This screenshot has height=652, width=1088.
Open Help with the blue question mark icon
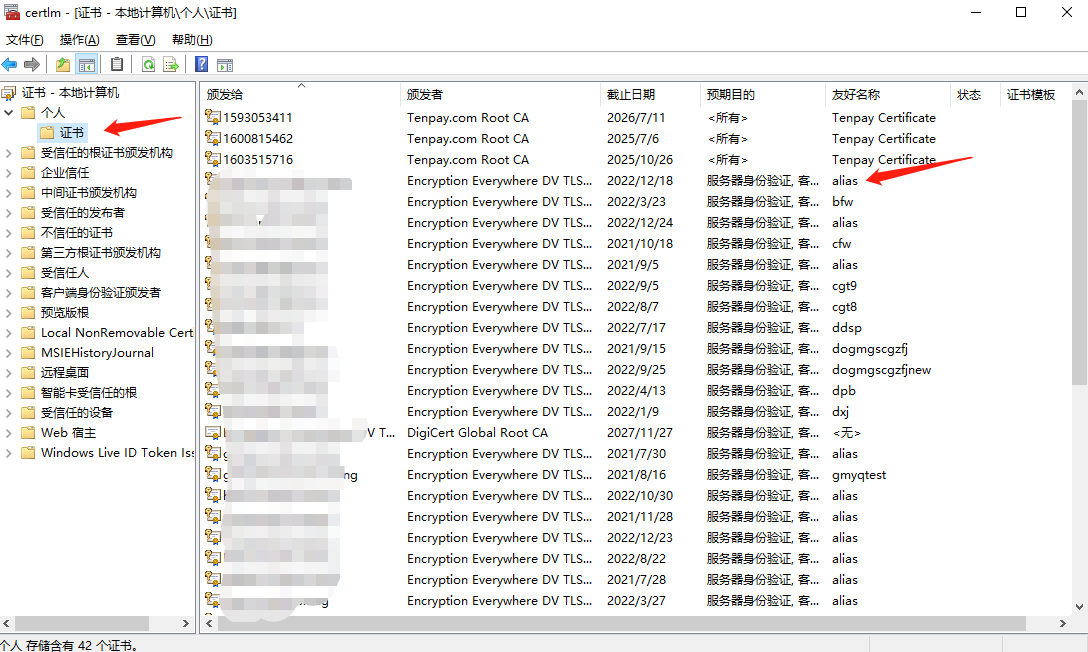201,65
